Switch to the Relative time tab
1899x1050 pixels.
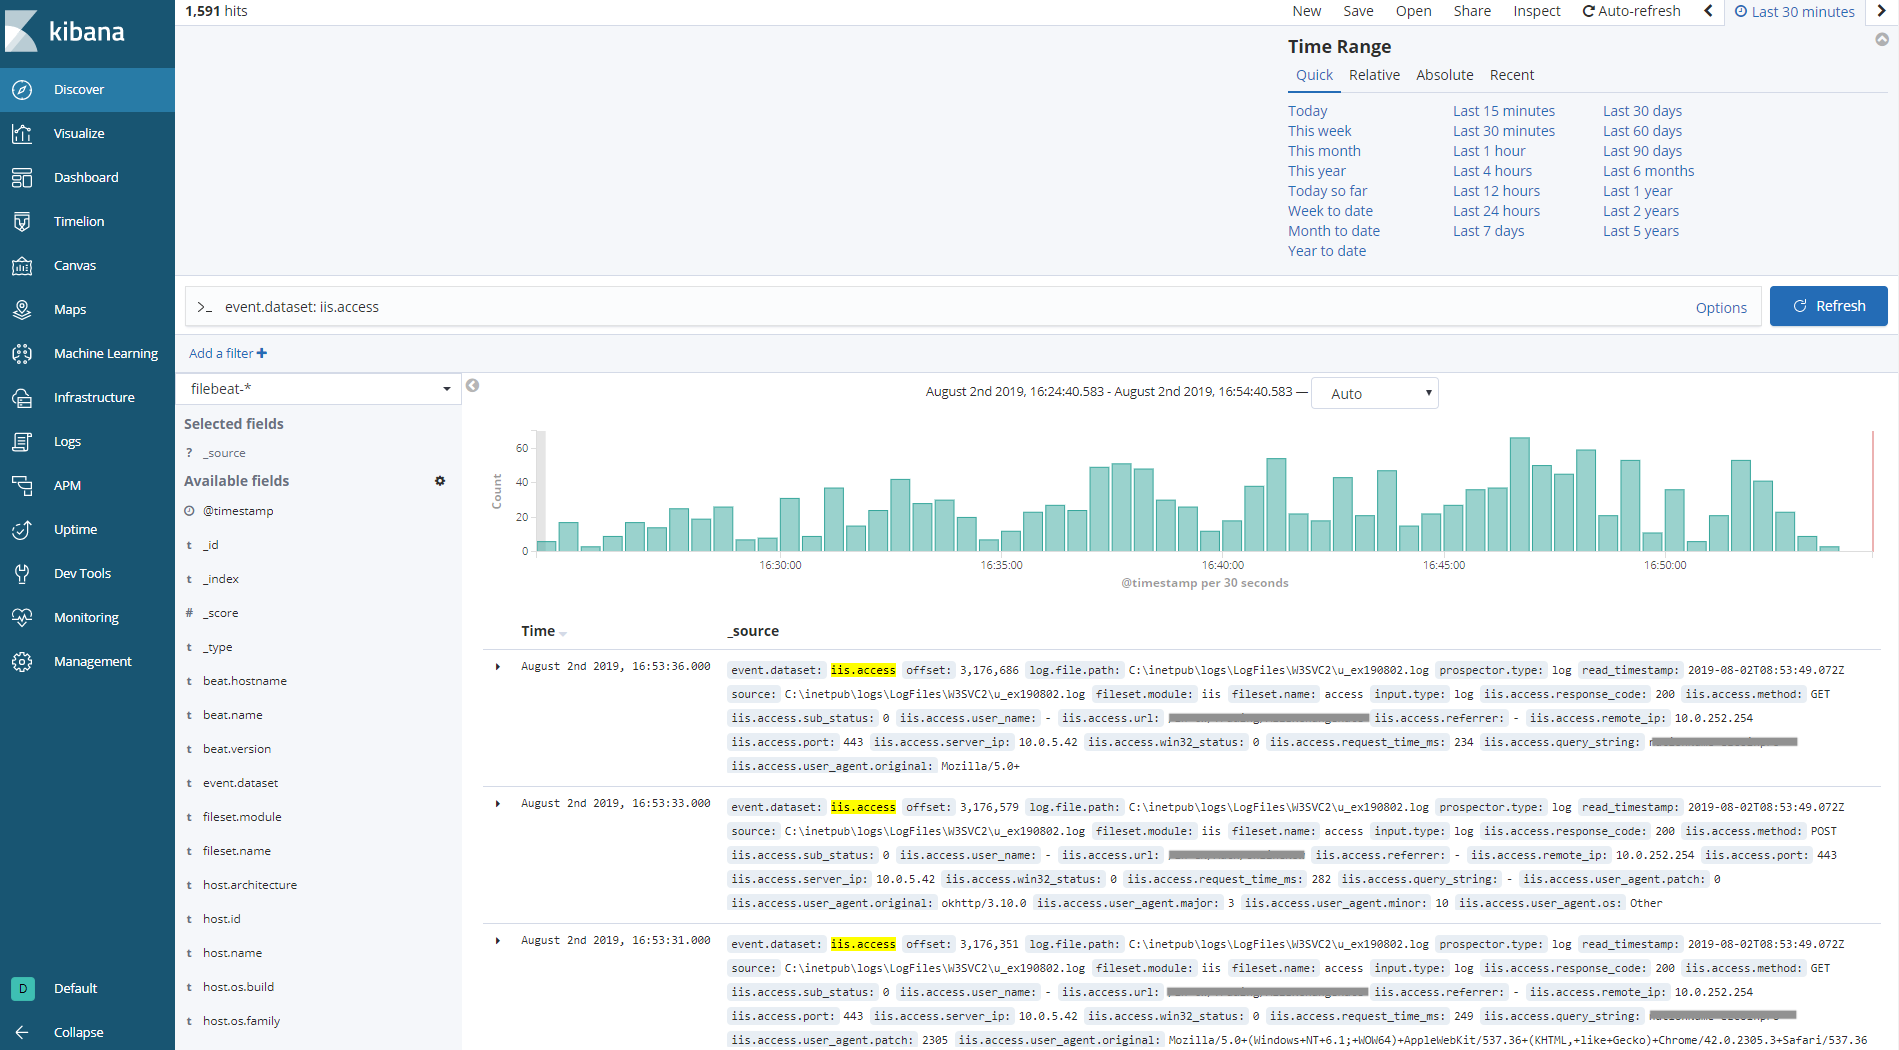point(1374,75)
